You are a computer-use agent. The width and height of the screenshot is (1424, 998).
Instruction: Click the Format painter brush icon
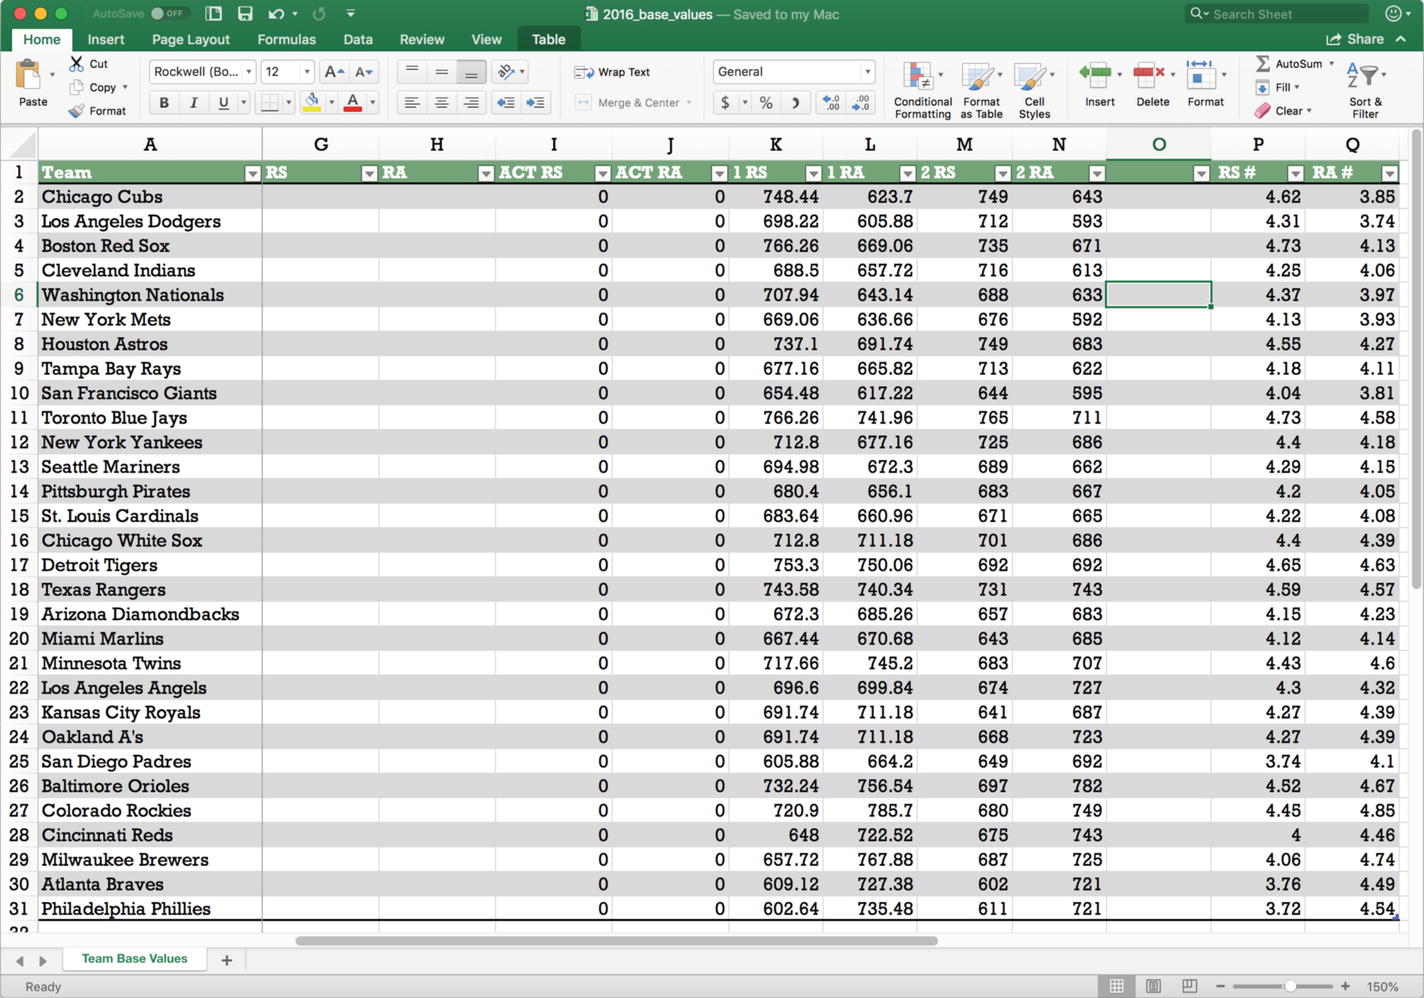coord(77,110)
